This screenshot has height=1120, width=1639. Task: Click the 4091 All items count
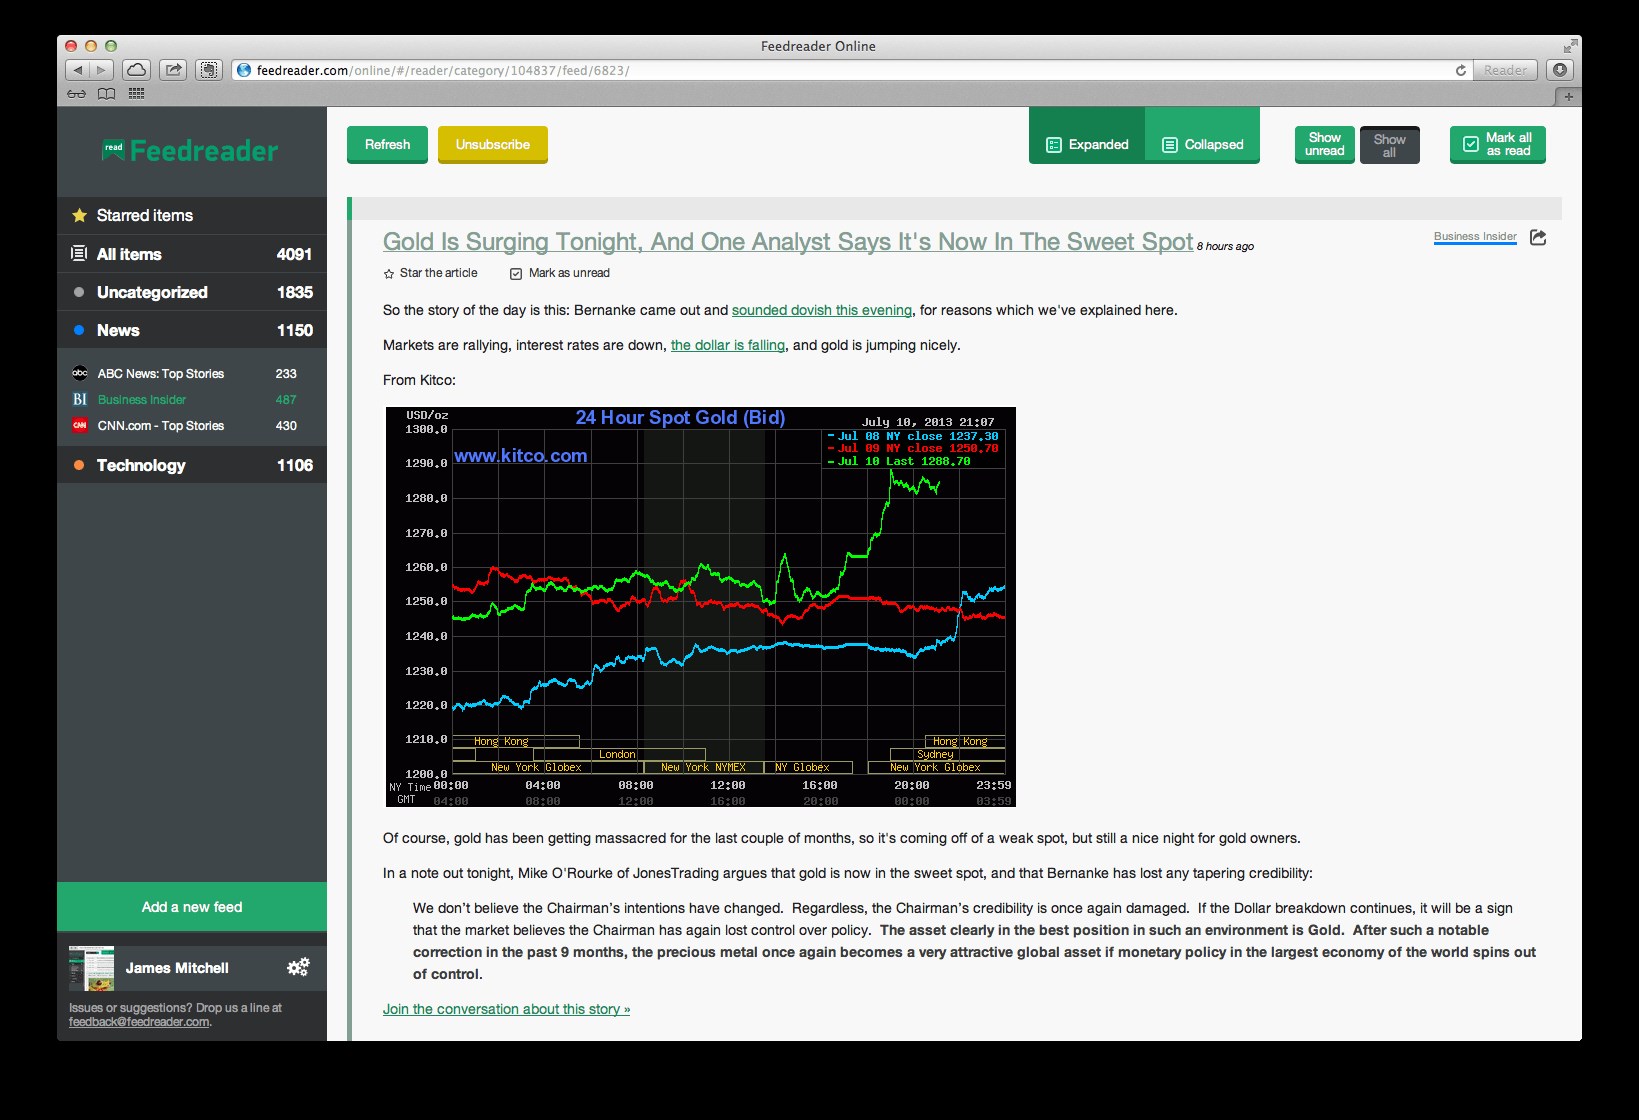click(294, 254)
